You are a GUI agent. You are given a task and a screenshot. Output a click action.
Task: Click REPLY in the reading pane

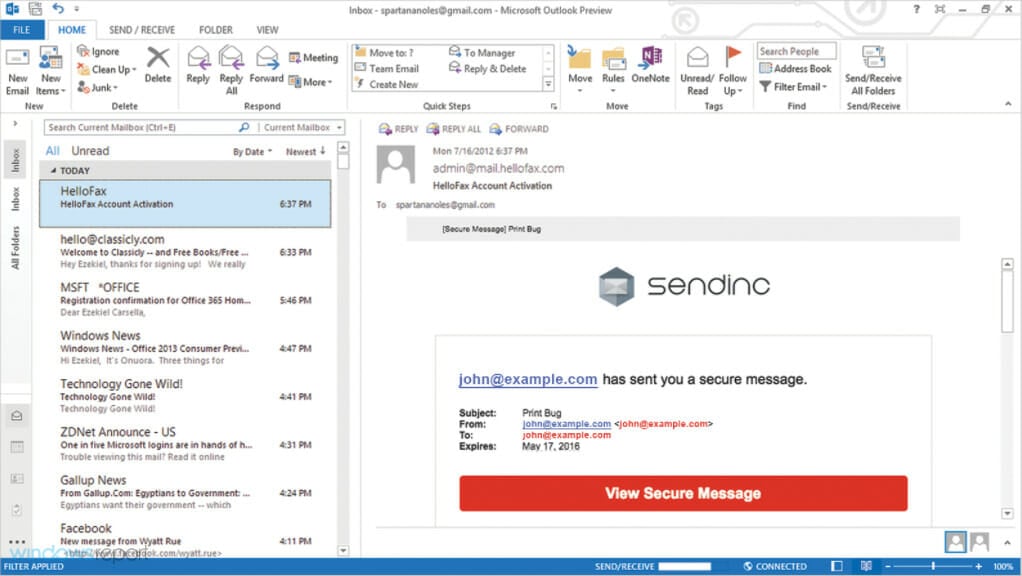[x=398, y=129]
